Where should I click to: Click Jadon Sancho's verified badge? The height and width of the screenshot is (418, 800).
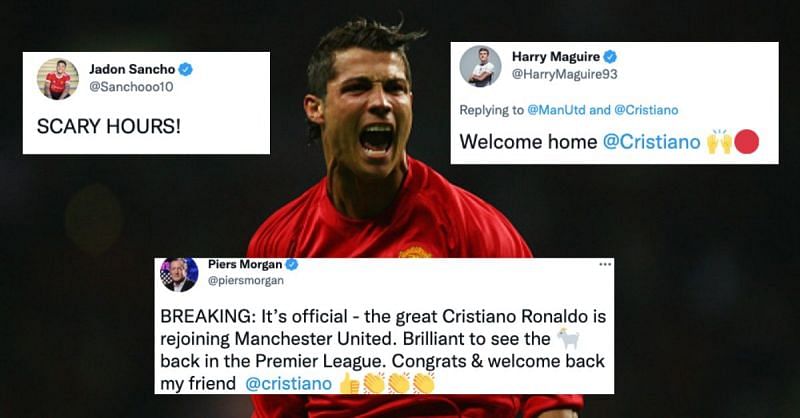[x=185, y=69]
